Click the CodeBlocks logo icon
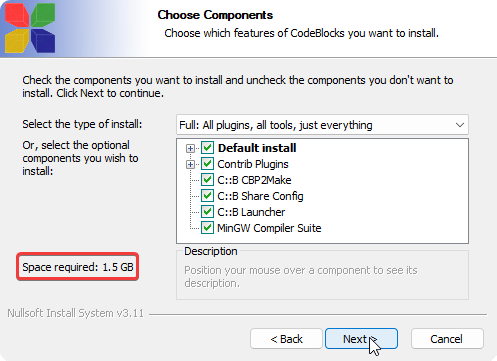 coord(30,28)
